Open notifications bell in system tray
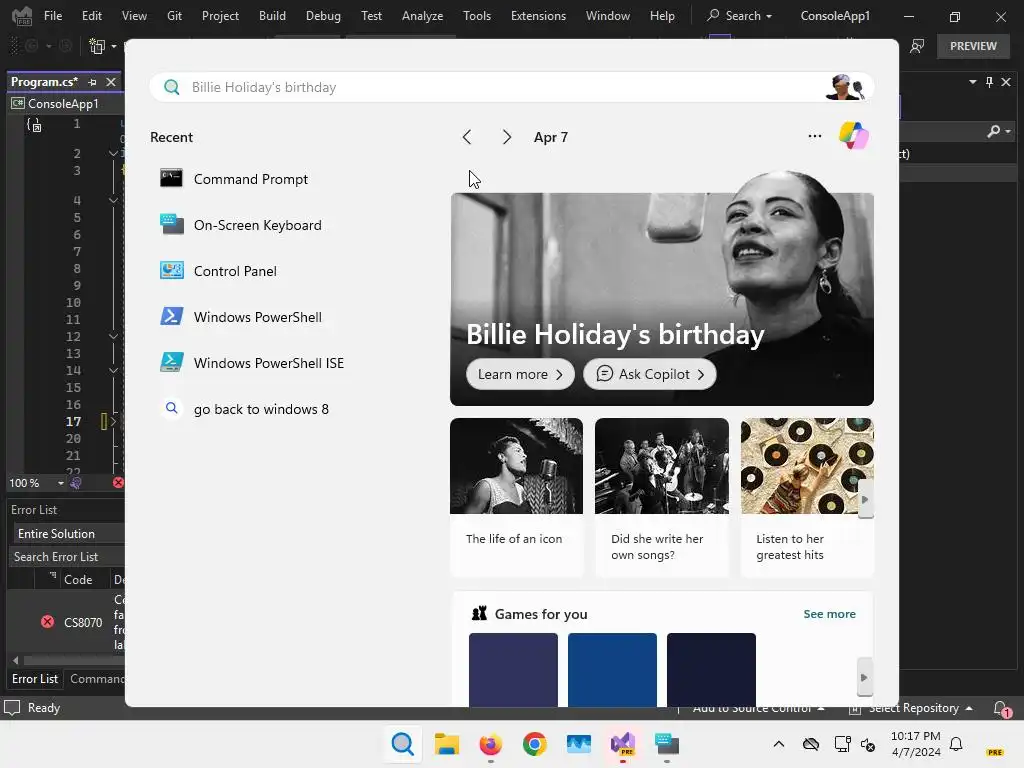 956,744
